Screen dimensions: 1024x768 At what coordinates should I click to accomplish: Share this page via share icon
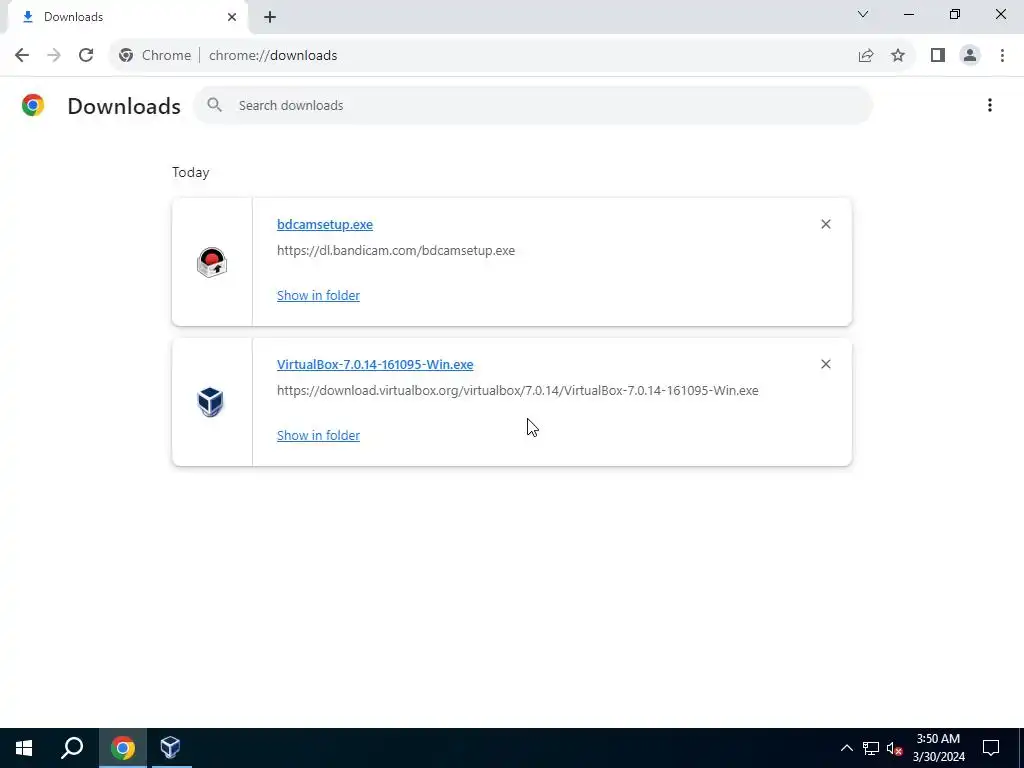[x=866, y=56]
